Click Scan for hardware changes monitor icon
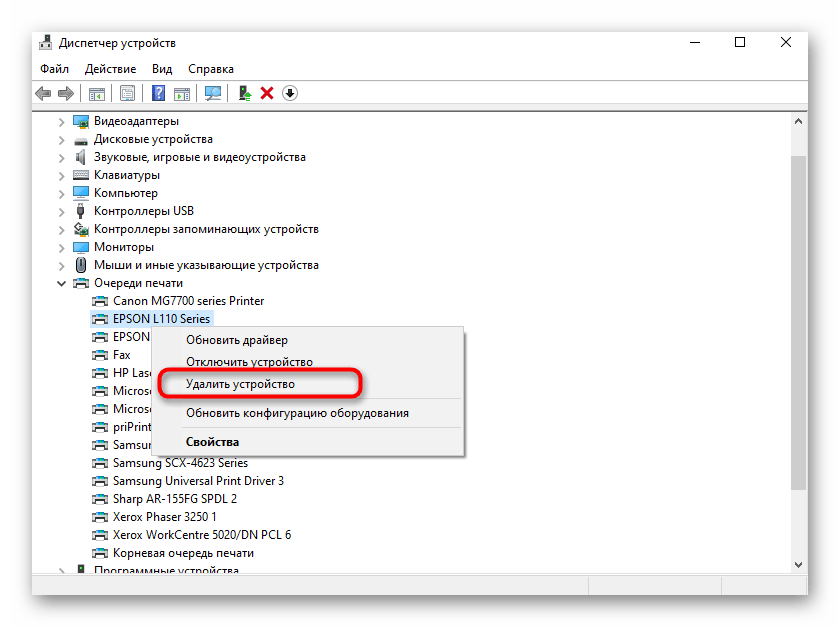The width and height of the screenshot is (840, 627). click(x=212, y=93)
